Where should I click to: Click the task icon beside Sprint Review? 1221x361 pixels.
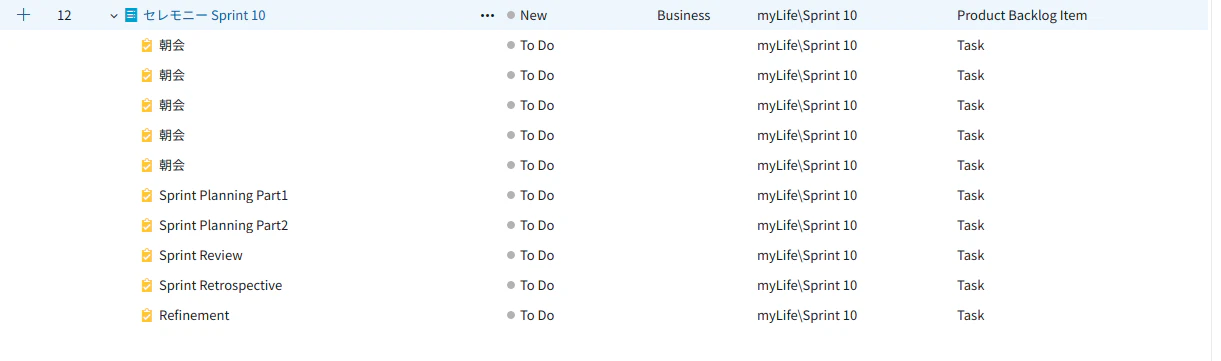click(x=148, y=255)
